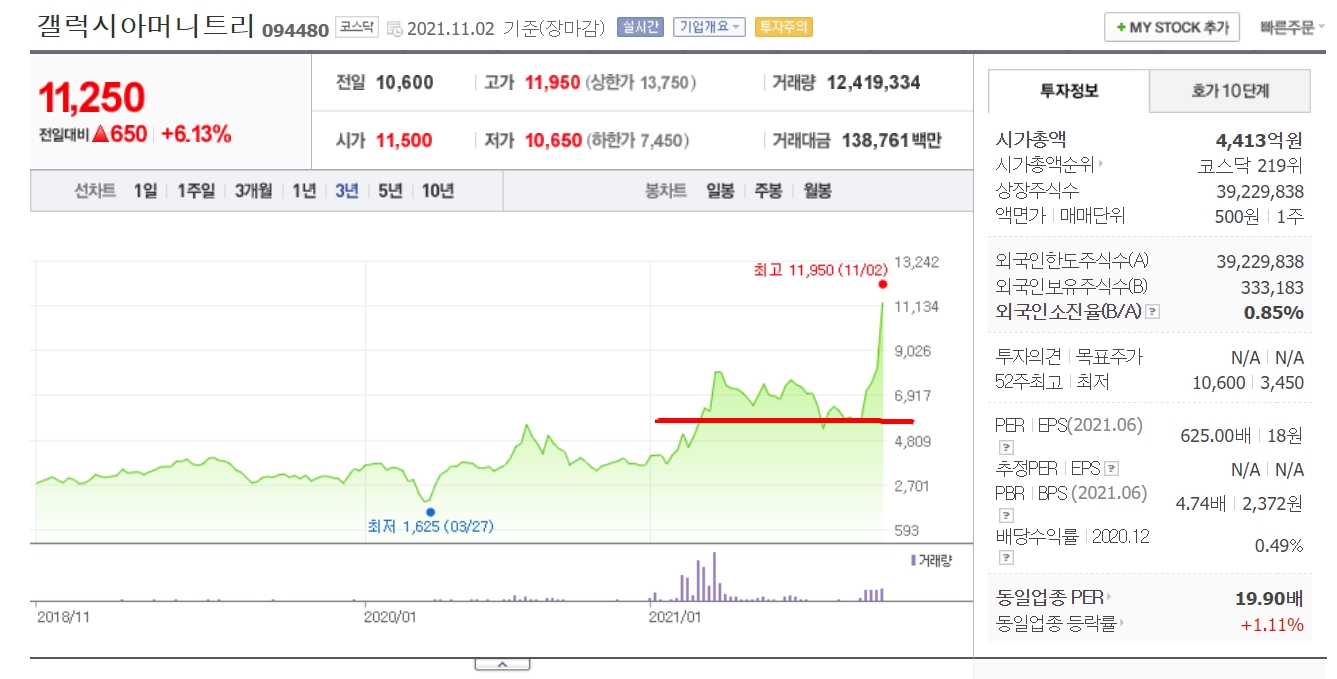Screen dimensions: 1337x679
Task: Open the 시가총액순위 ranking link
Action: 1050,165
